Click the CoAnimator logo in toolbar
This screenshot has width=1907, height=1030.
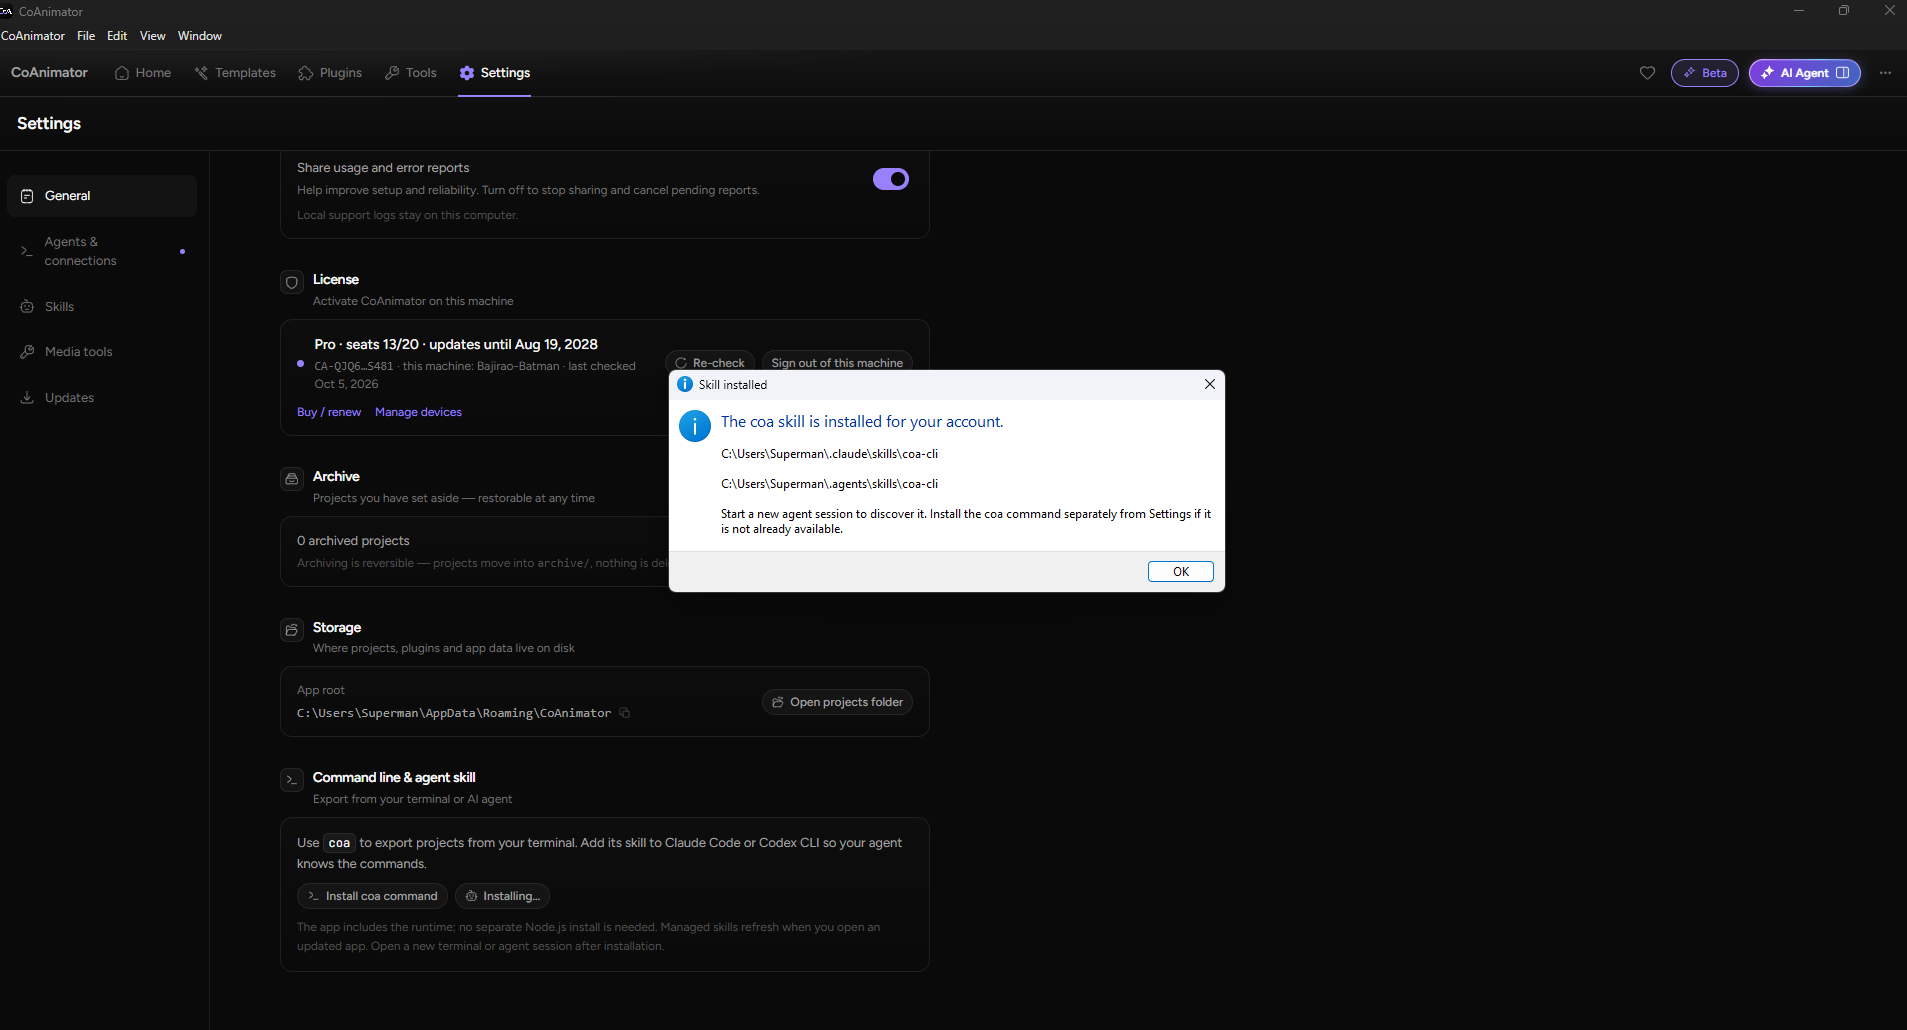click(x=49, y=73)
